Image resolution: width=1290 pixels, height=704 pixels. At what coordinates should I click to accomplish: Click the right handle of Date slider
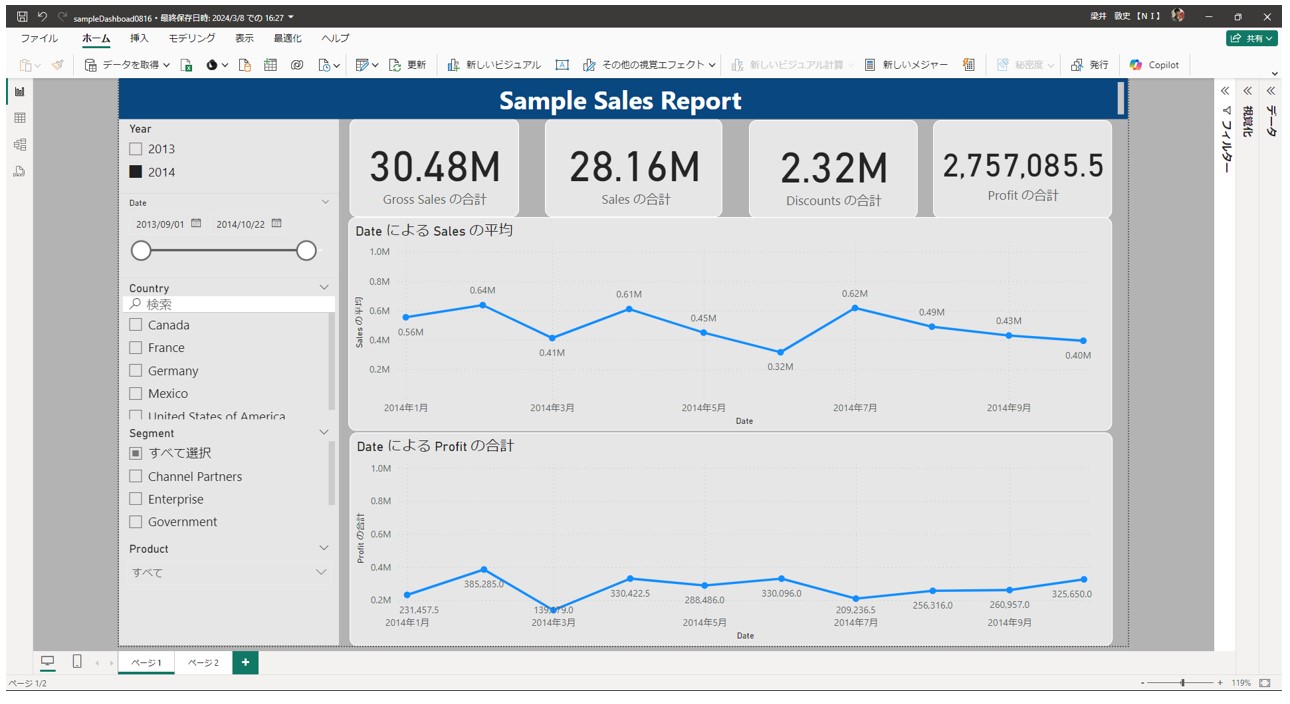pyautogui.click(x=307, y=250)
